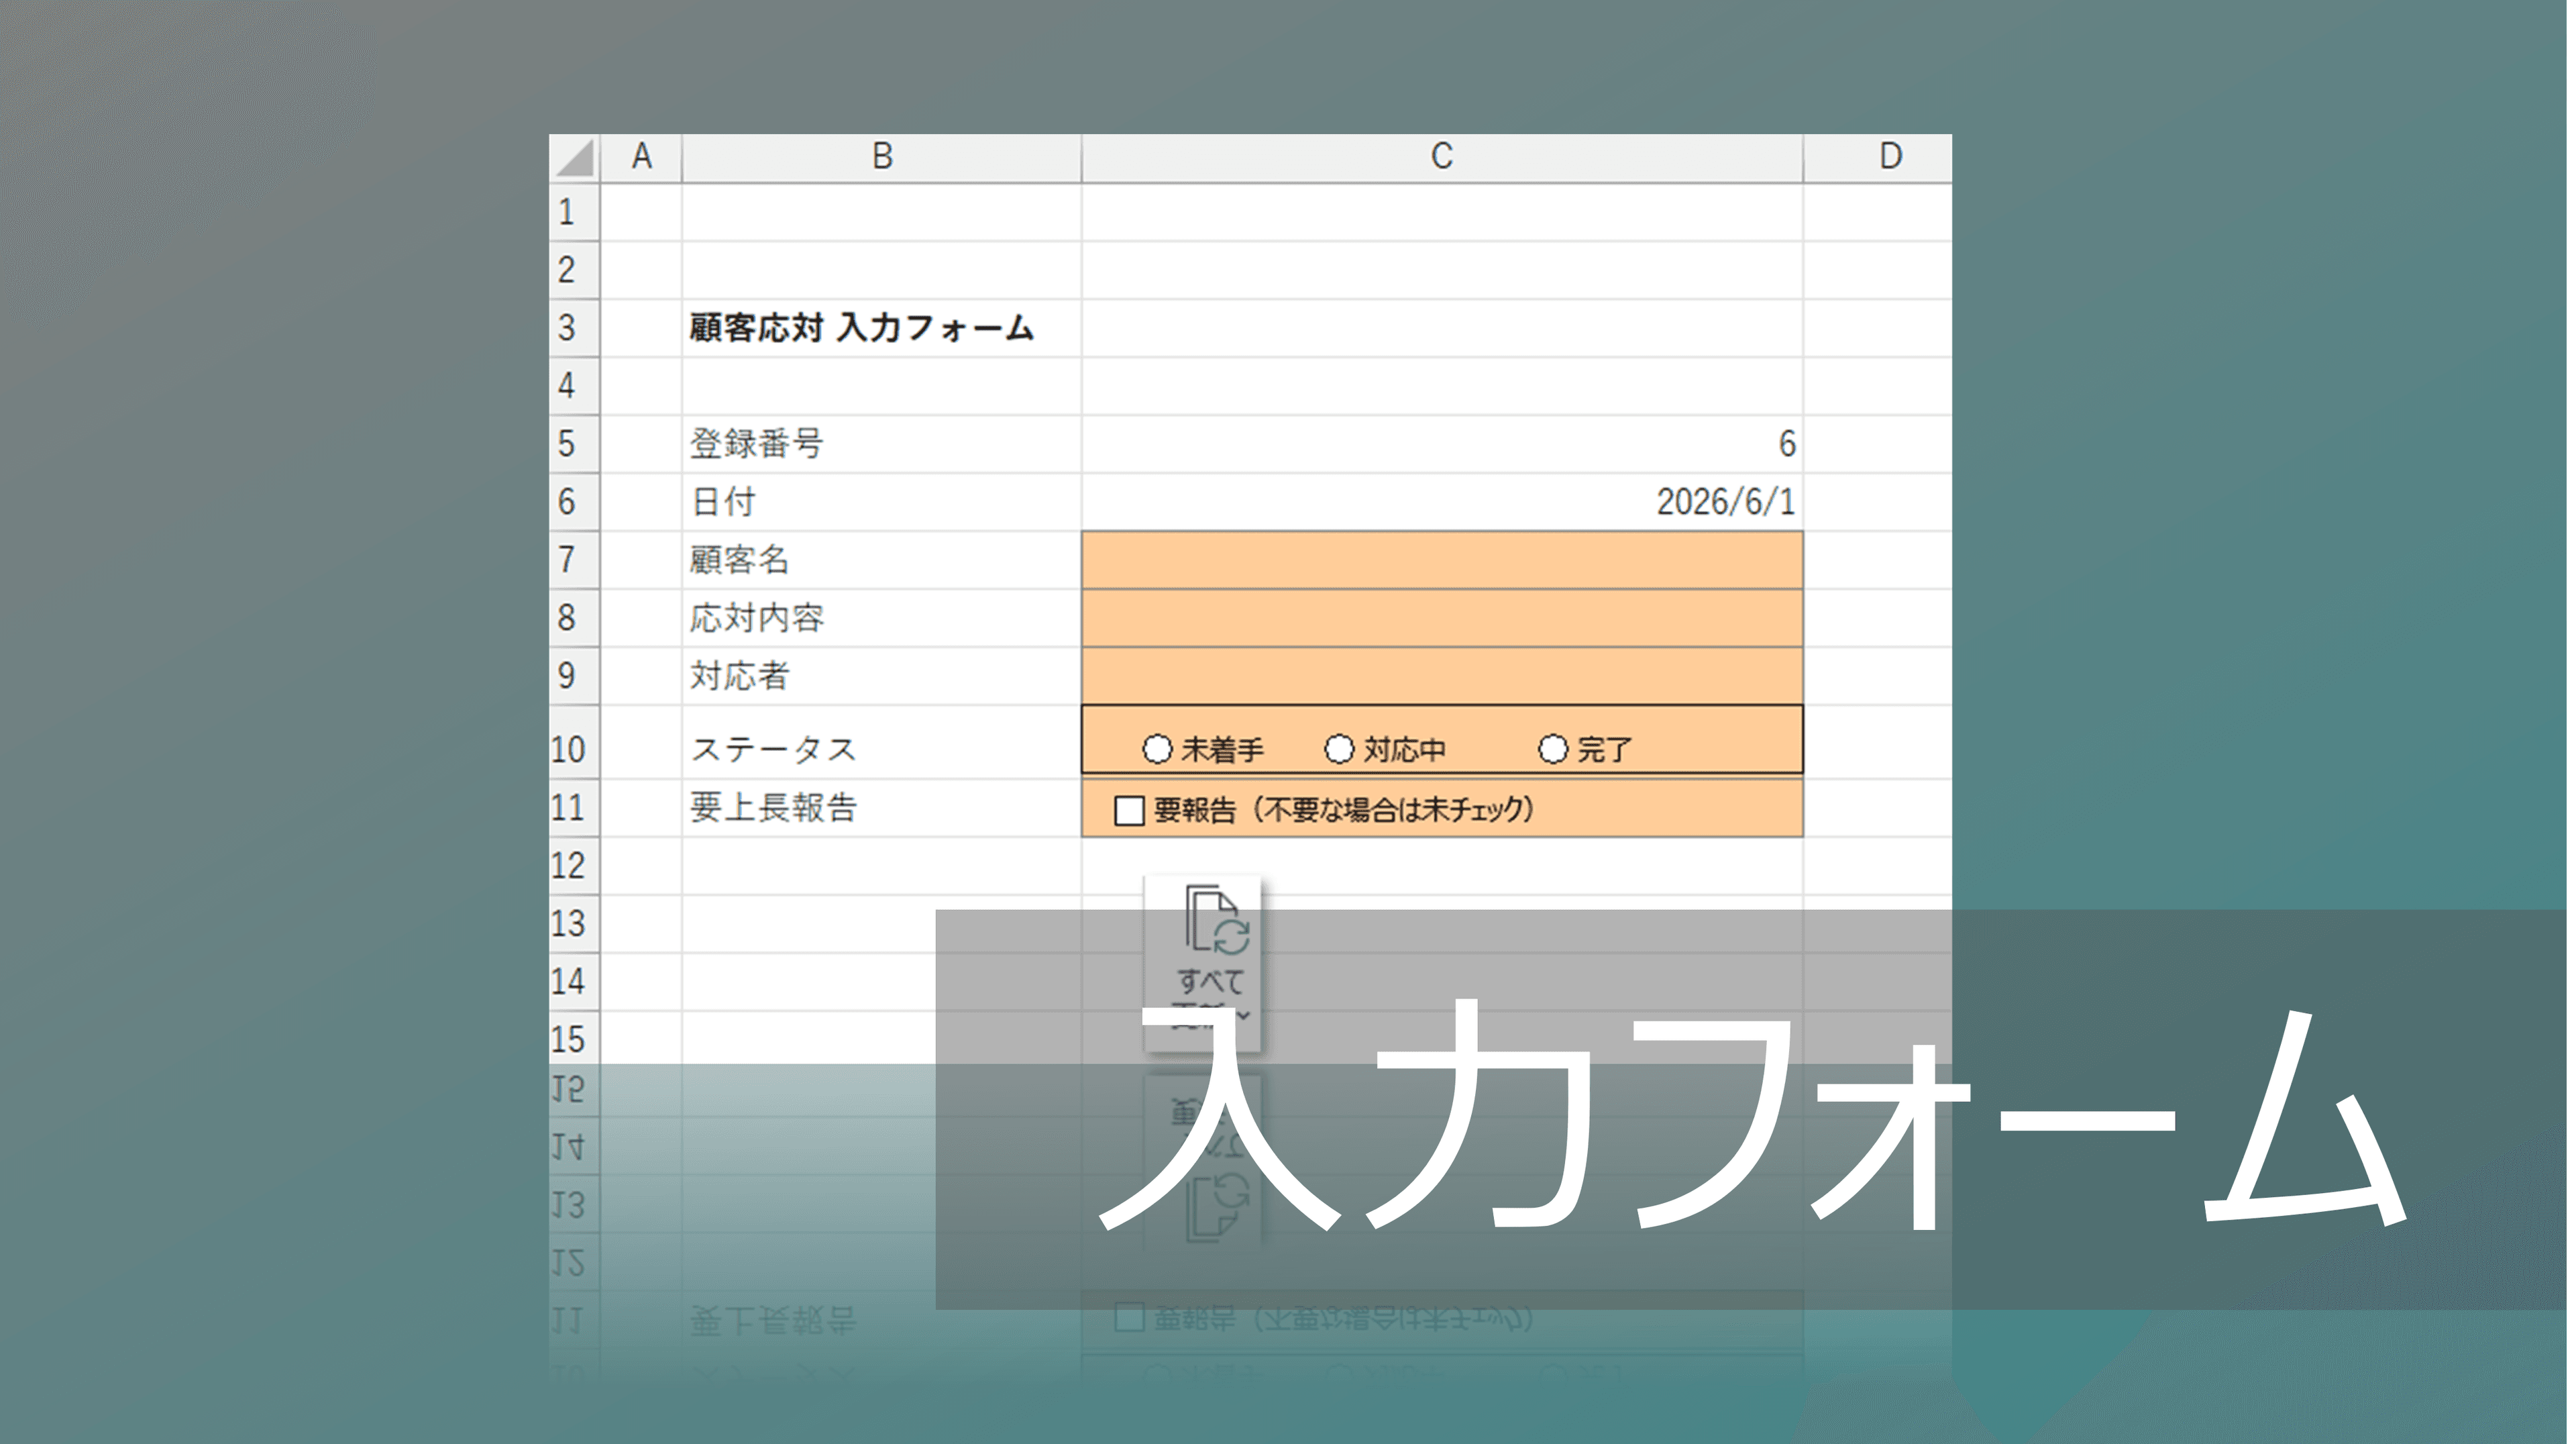Select row 9 header

[x=574, y=676]
